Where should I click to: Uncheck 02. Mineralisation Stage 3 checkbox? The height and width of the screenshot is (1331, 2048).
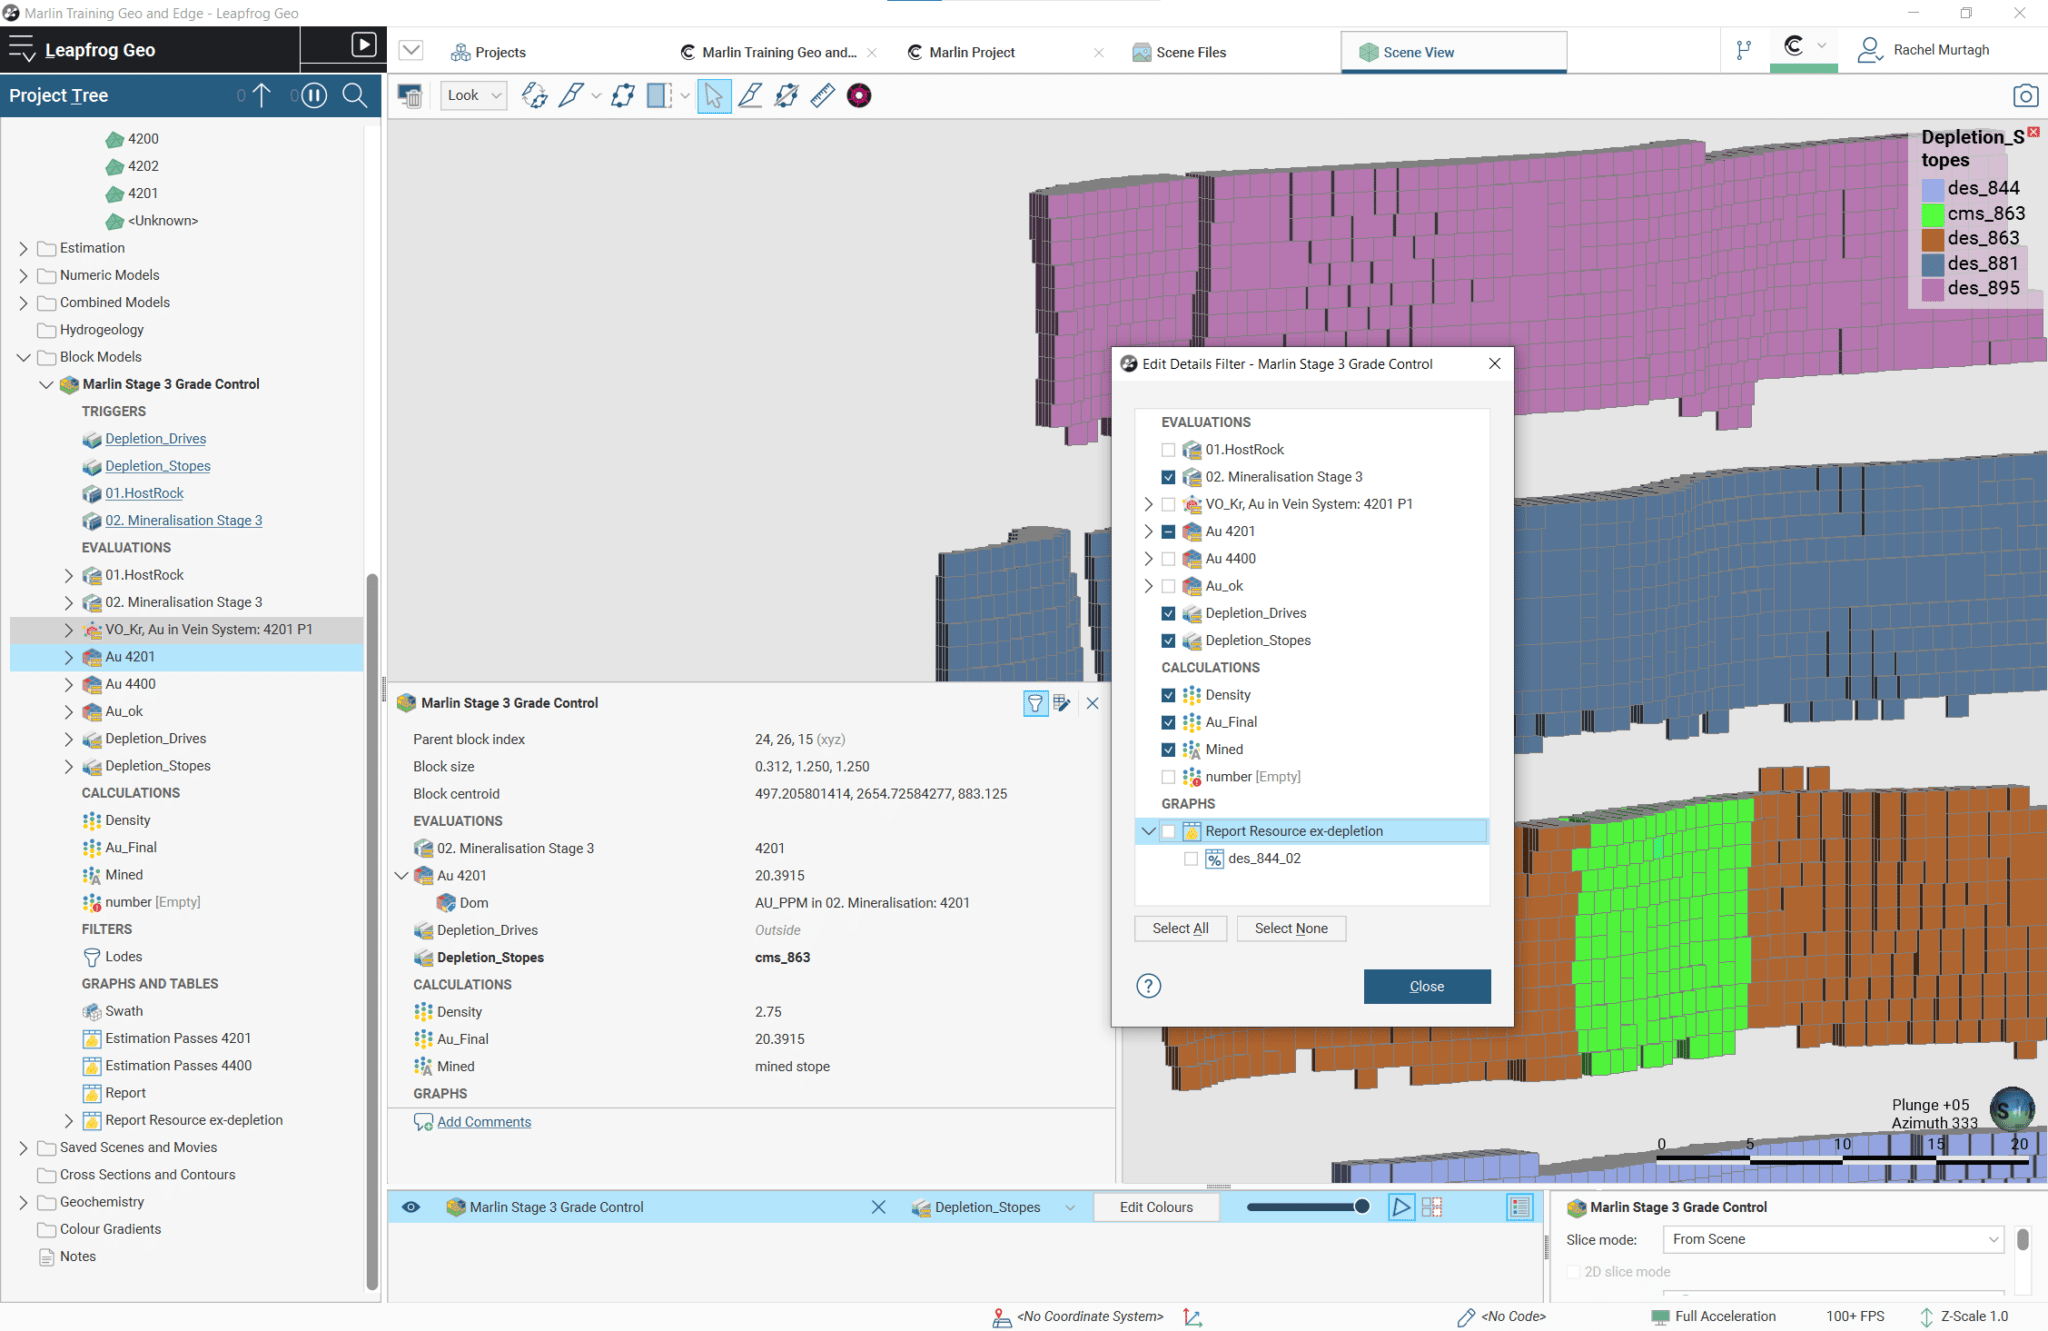click(x=1168, y=477)
